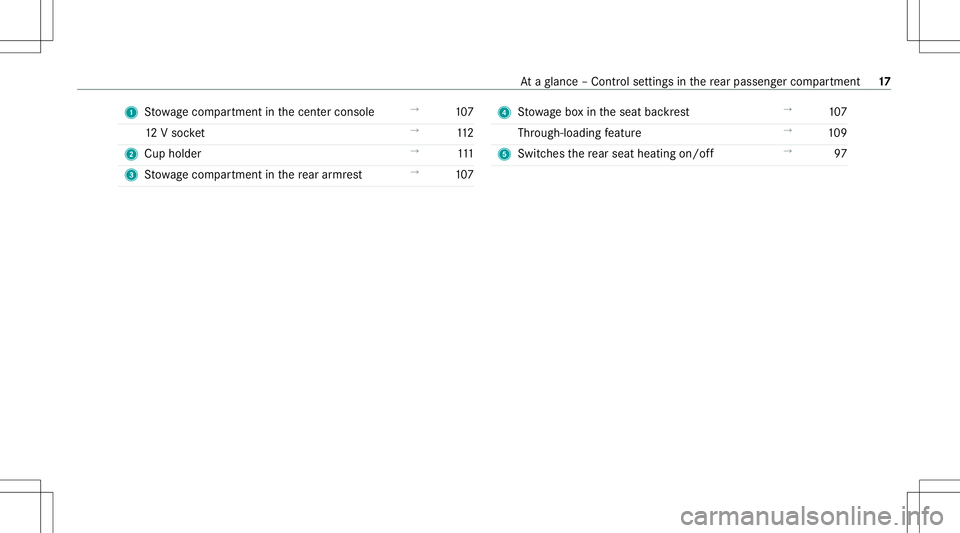Click the numbered circle 1 icon
The image size is (960, 533).
click(131, 113)
